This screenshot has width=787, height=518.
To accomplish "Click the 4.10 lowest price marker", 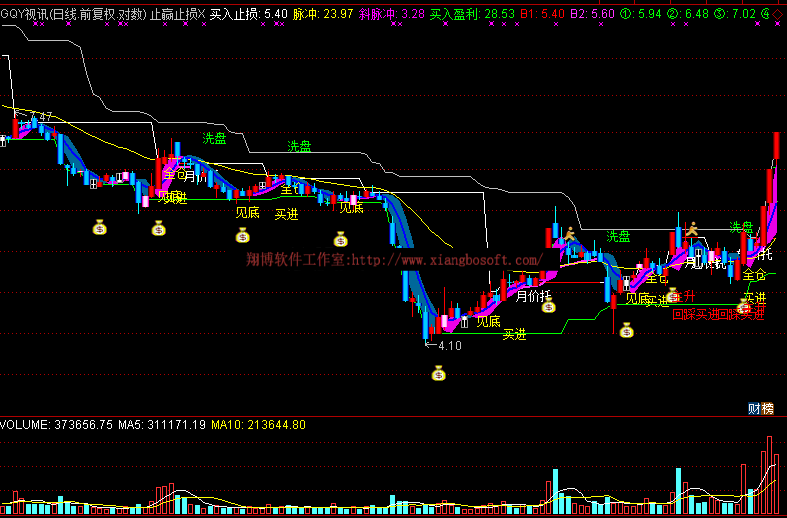I will (447, 346).
